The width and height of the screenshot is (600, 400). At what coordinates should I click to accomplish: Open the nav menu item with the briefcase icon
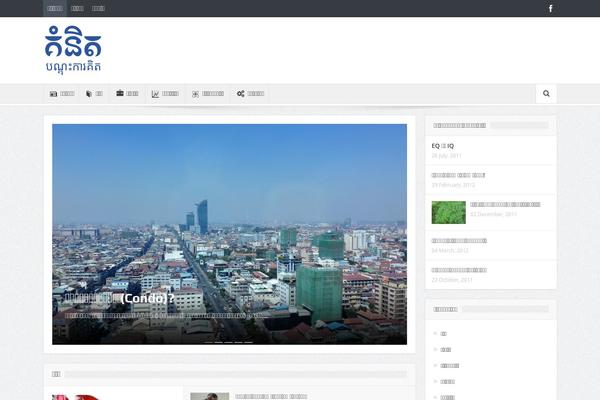coord(127,94)
